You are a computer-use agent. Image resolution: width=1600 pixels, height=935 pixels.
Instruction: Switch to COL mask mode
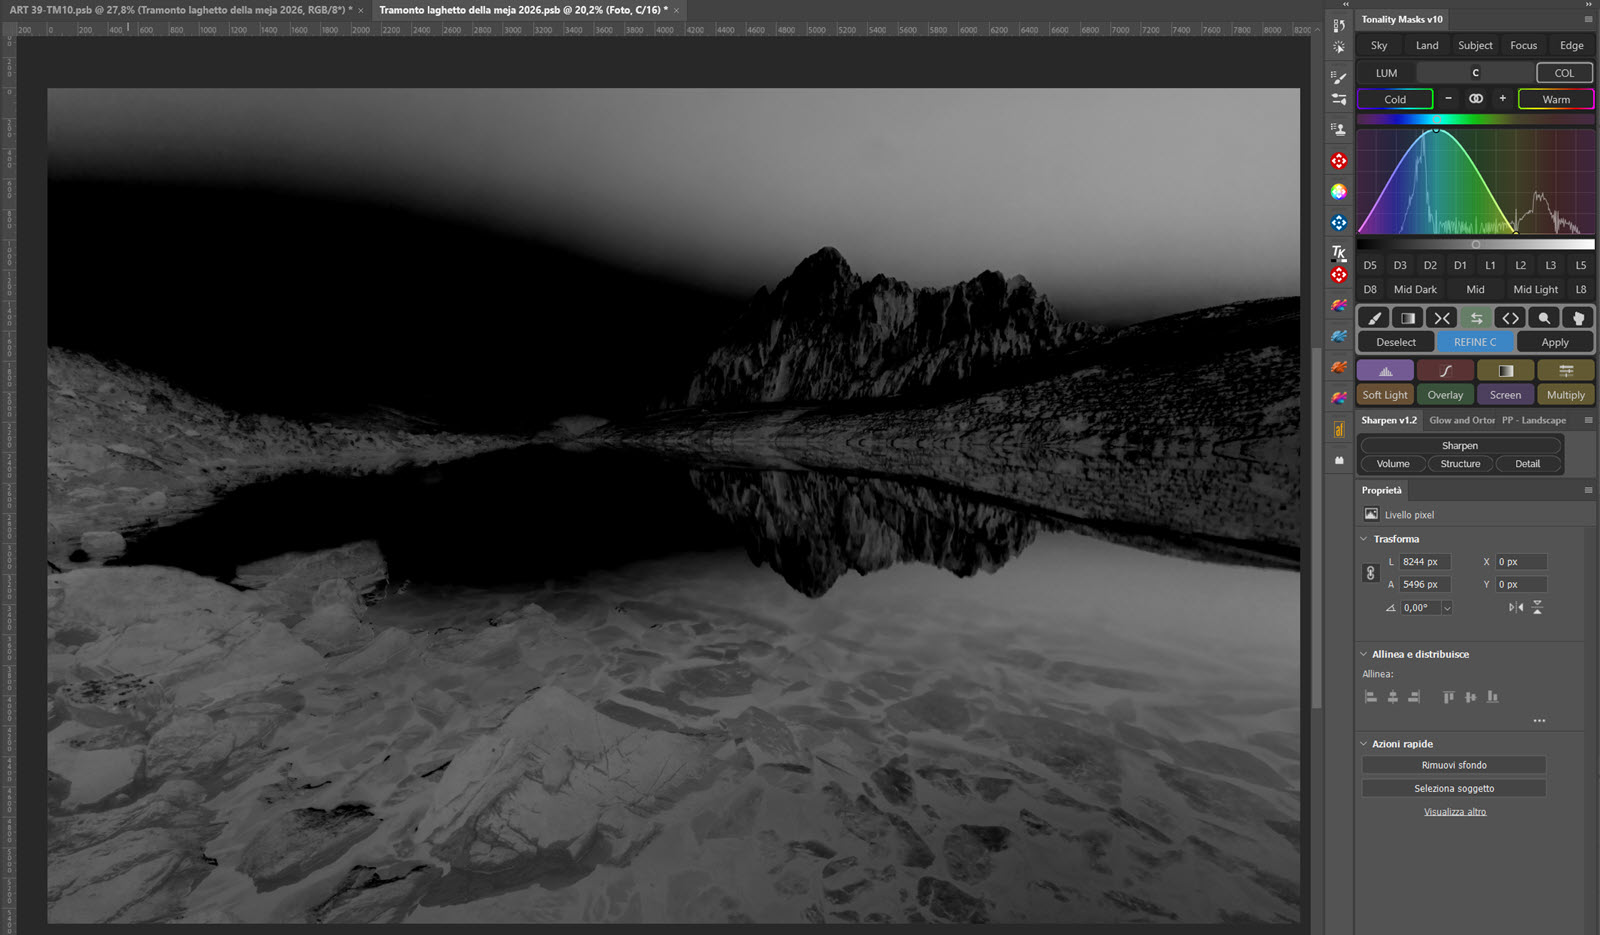(1565, 73)
